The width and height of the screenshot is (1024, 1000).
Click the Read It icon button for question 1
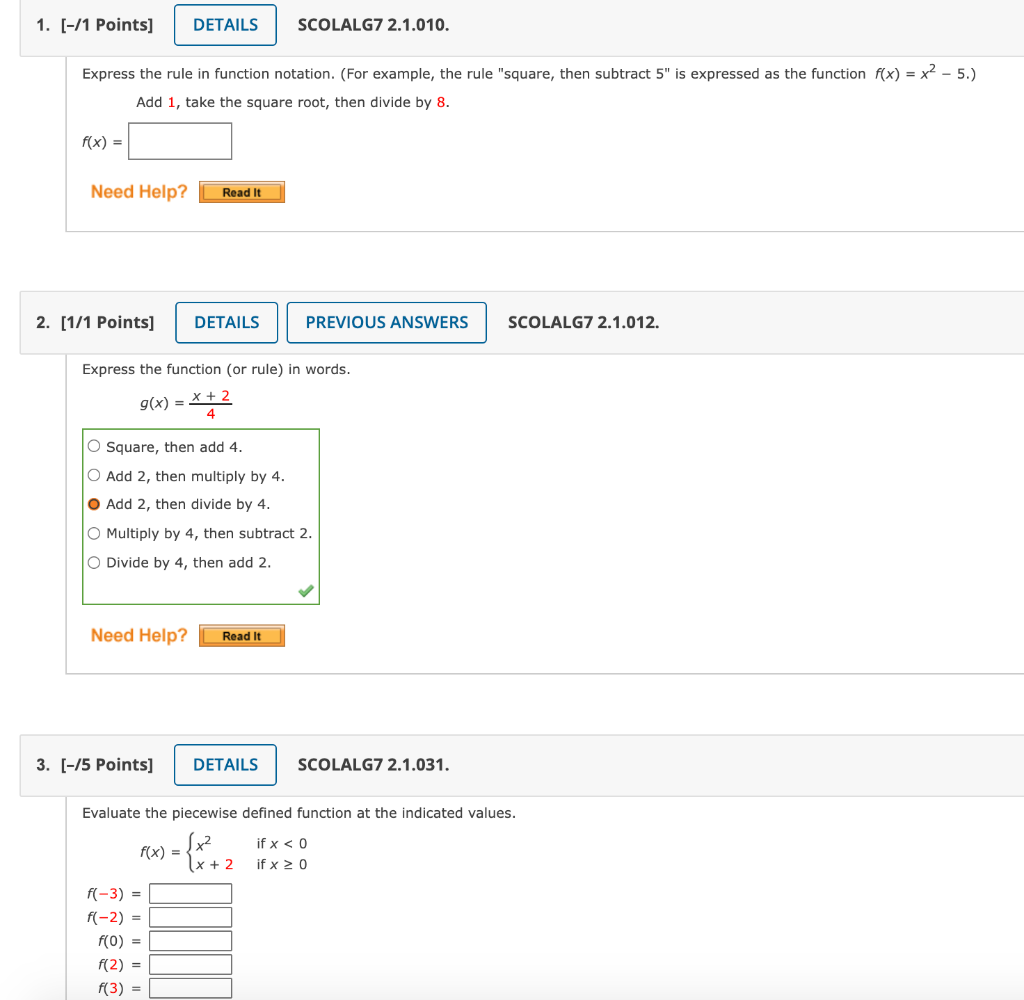coord(241,191)
